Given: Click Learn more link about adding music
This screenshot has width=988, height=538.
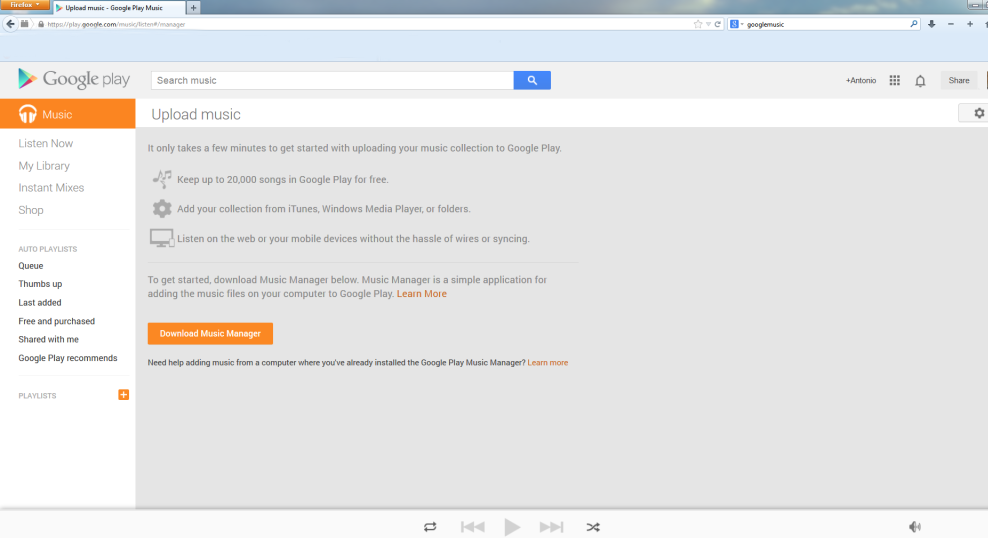Looking at the screenshot, I should pos(548,363).
